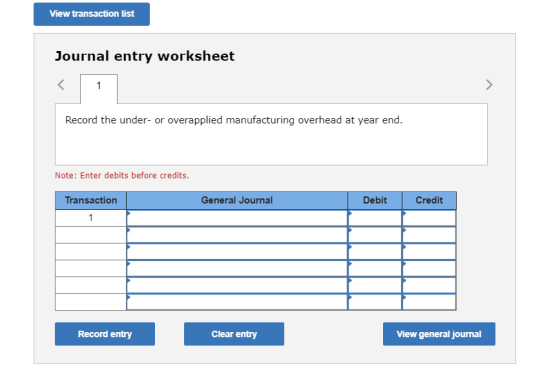The image size is (560, 385).
Task: Click Debit field in fourth row
Action: [x=375, y=268]
